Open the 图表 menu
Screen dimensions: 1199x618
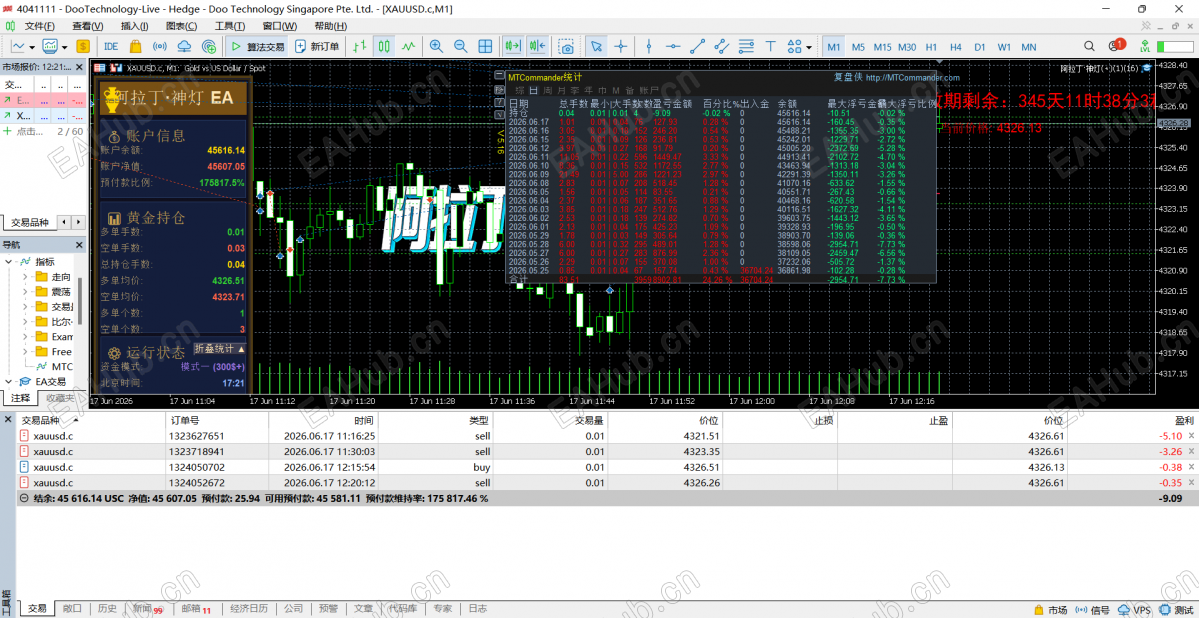coord(177,26)
